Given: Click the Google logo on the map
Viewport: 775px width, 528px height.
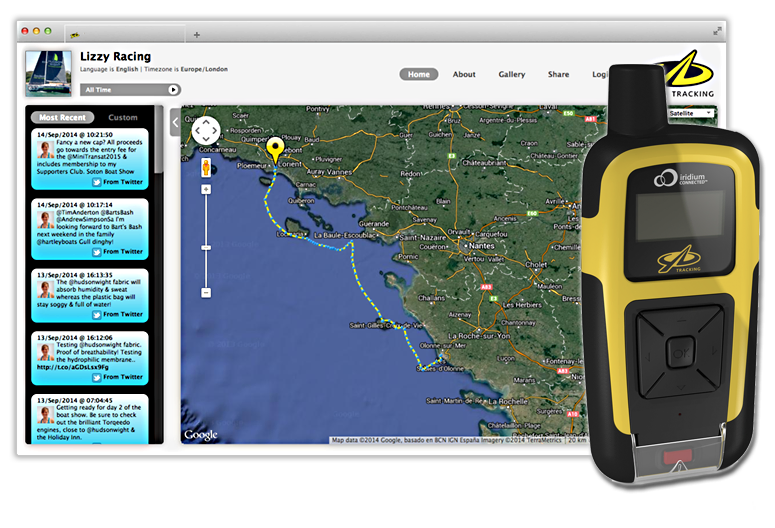Looking at the screenshot, I should [x=201, y=435].
